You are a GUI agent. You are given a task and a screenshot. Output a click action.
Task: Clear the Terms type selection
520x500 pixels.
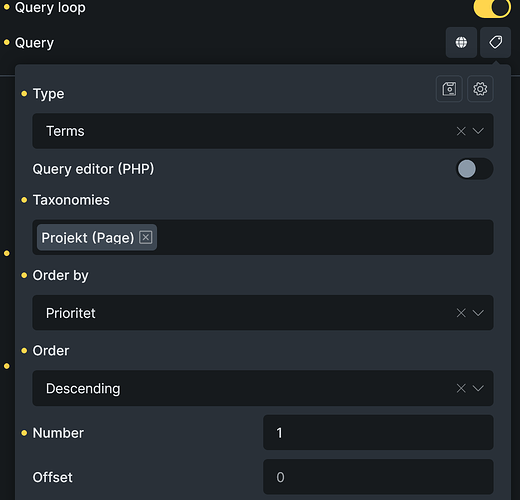(461, 131)
